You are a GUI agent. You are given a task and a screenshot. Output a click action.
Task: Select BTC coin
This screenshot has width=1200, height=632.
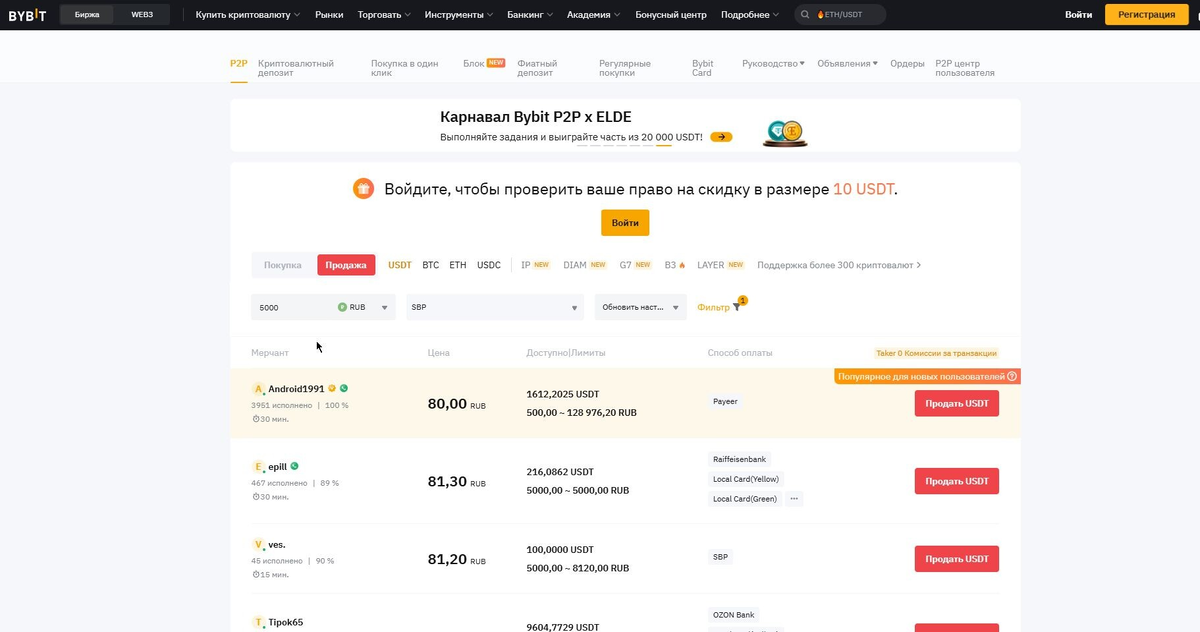click(x=431, y=265)
